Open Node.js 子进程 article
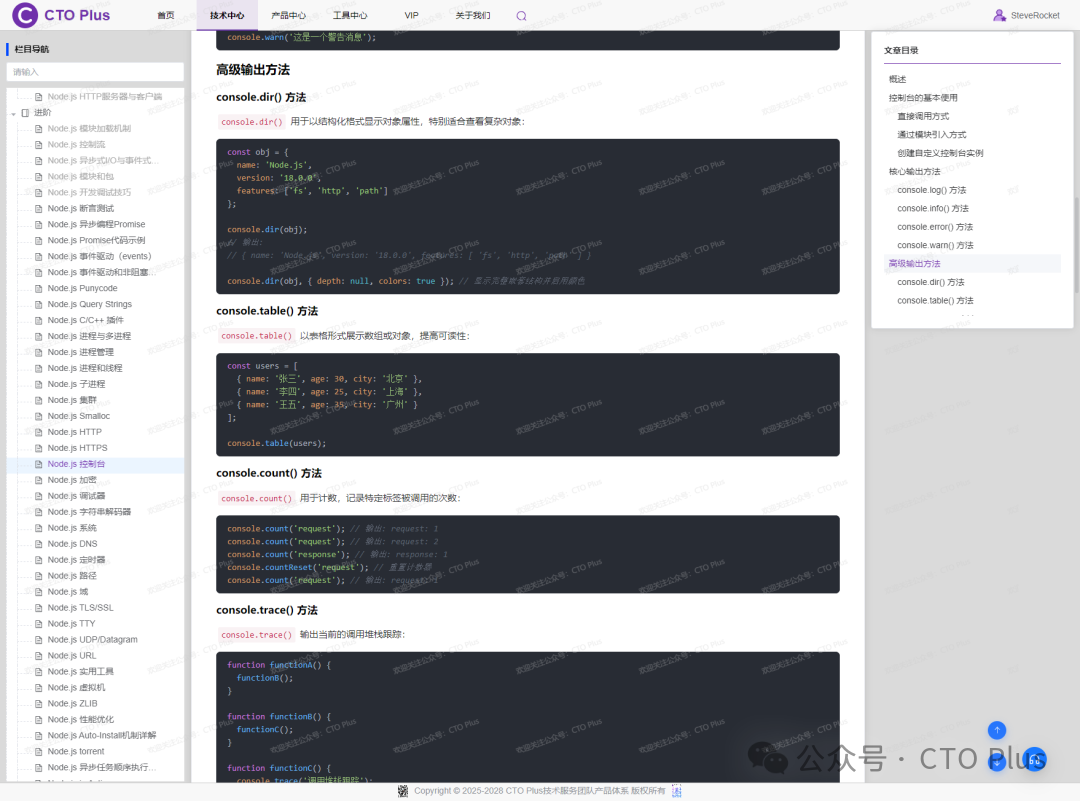This screenshot has width=1080, height=801. pos(76,384)
